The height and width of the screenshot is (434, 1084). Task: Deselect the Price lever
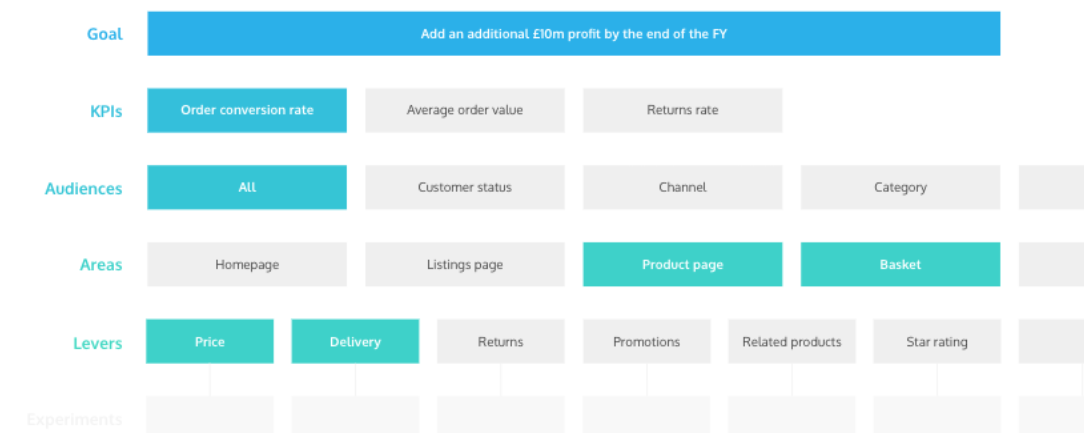pyautogui.click(x=210, y=342)
